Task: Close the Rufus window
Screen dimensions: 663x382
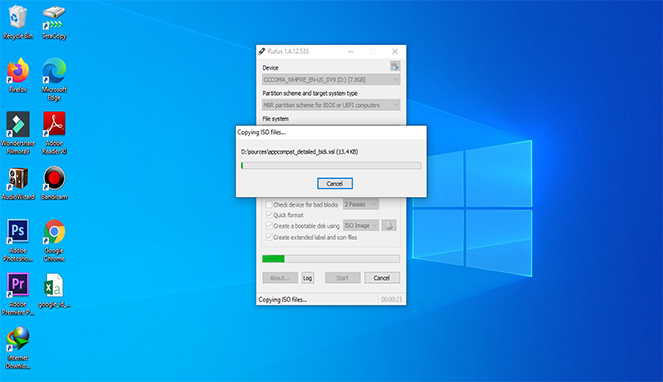Action: coord(395,51)
